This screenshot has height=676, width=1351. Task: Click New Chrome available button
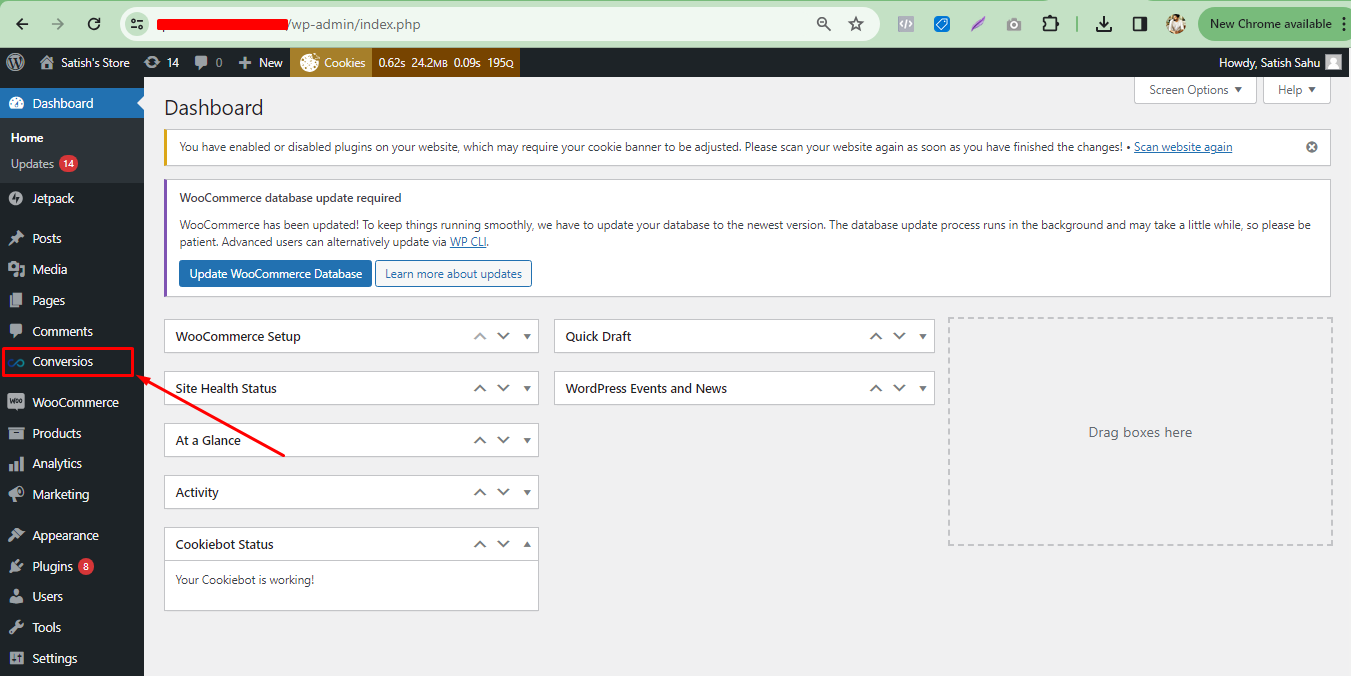pyautogui.click(x=1270, y=24)
